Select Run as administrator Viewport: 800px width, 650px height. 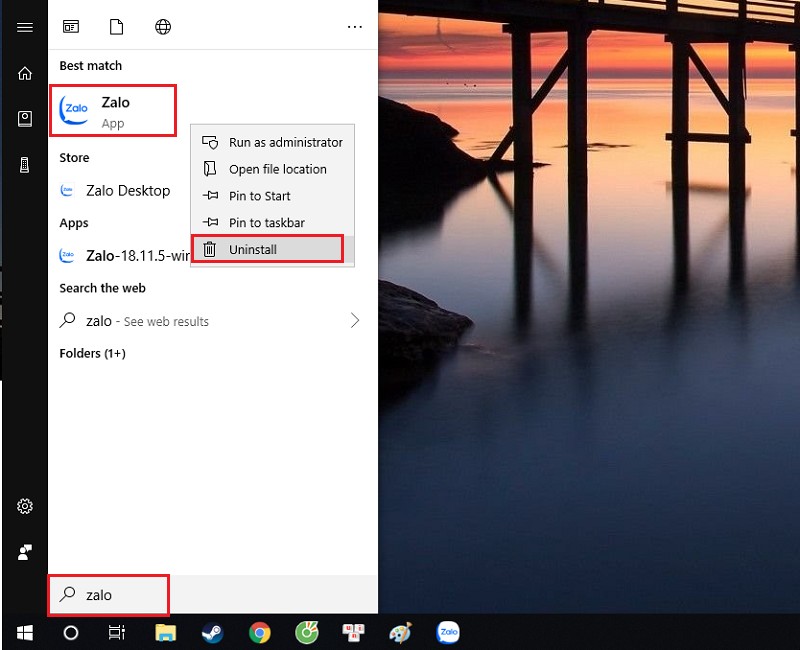[285, 143]
